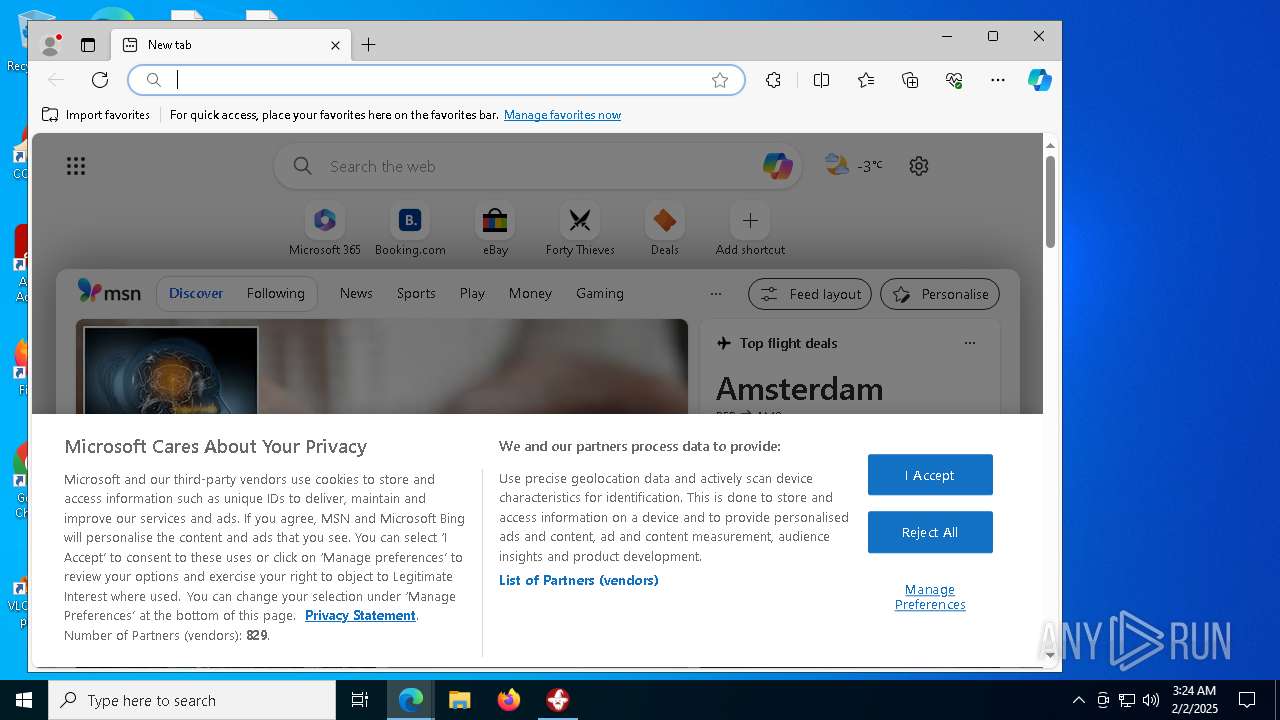This screenshot has width=1280, height=720.
Task: Switch to the Following tab
Action: coord(275,293)
